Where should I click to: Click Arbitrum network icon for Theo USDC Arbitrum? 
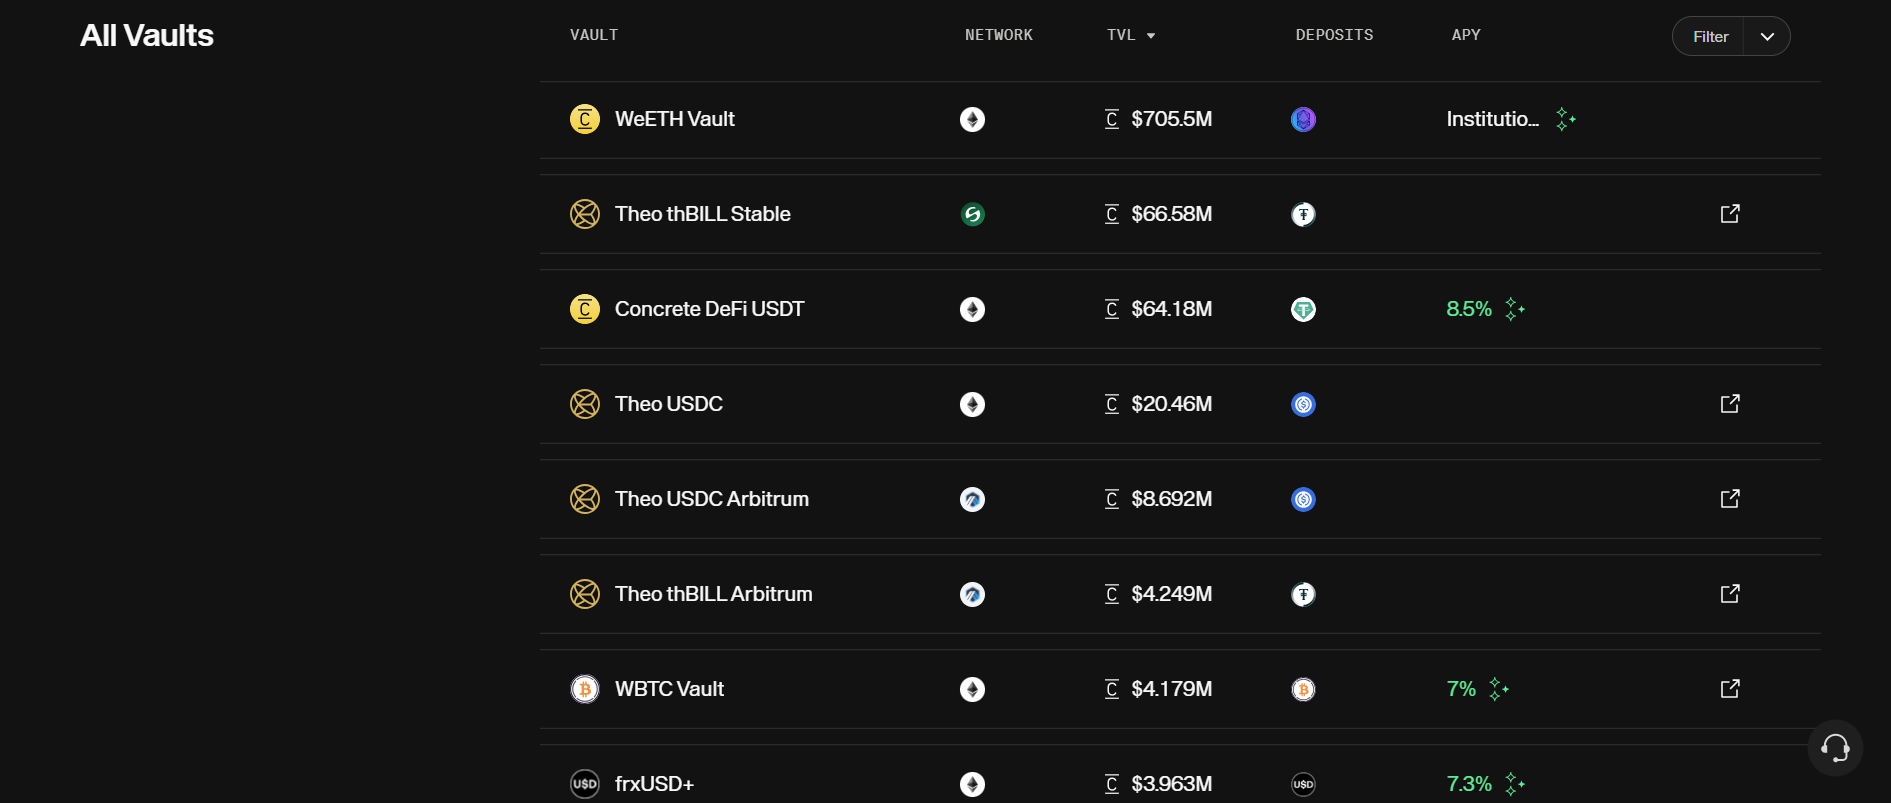tap(973, 499)
